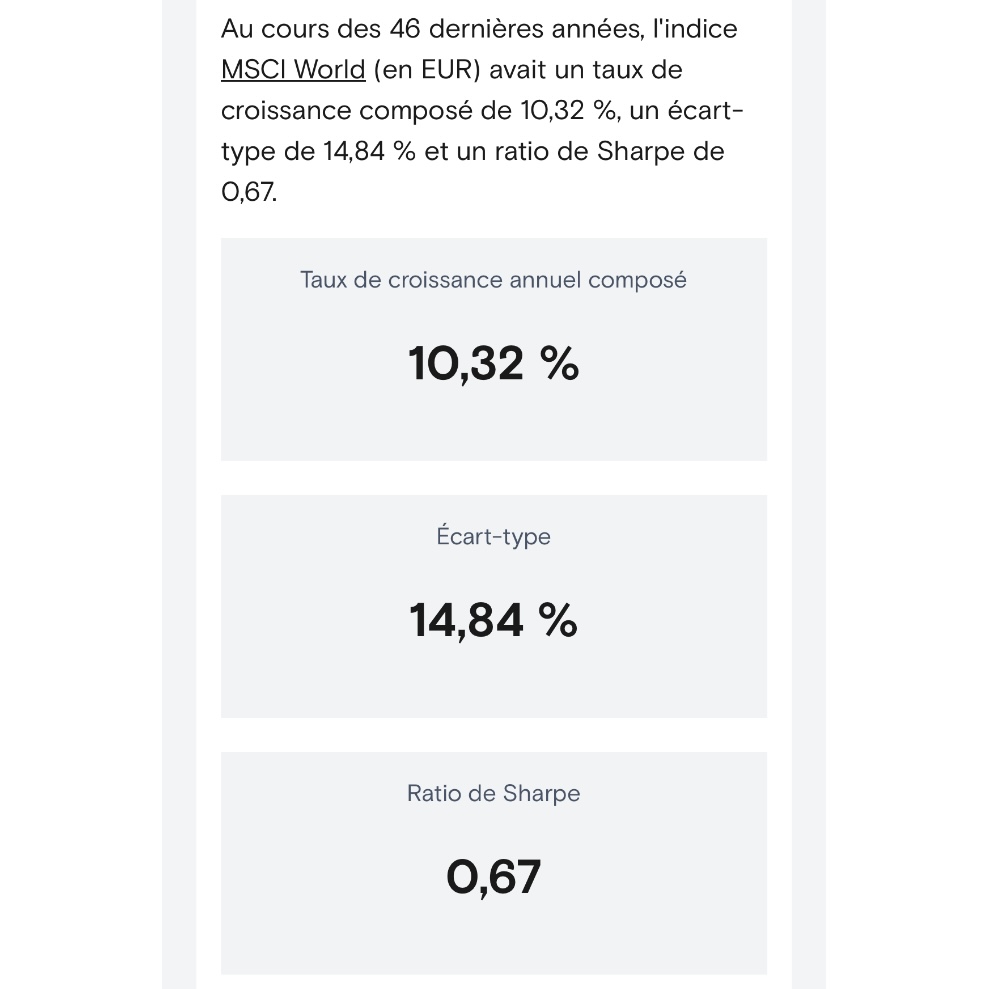The width and height of the screenshot is (989, 989).
Task: Click the white gap between the first two cards
Action: pos(493,478)
